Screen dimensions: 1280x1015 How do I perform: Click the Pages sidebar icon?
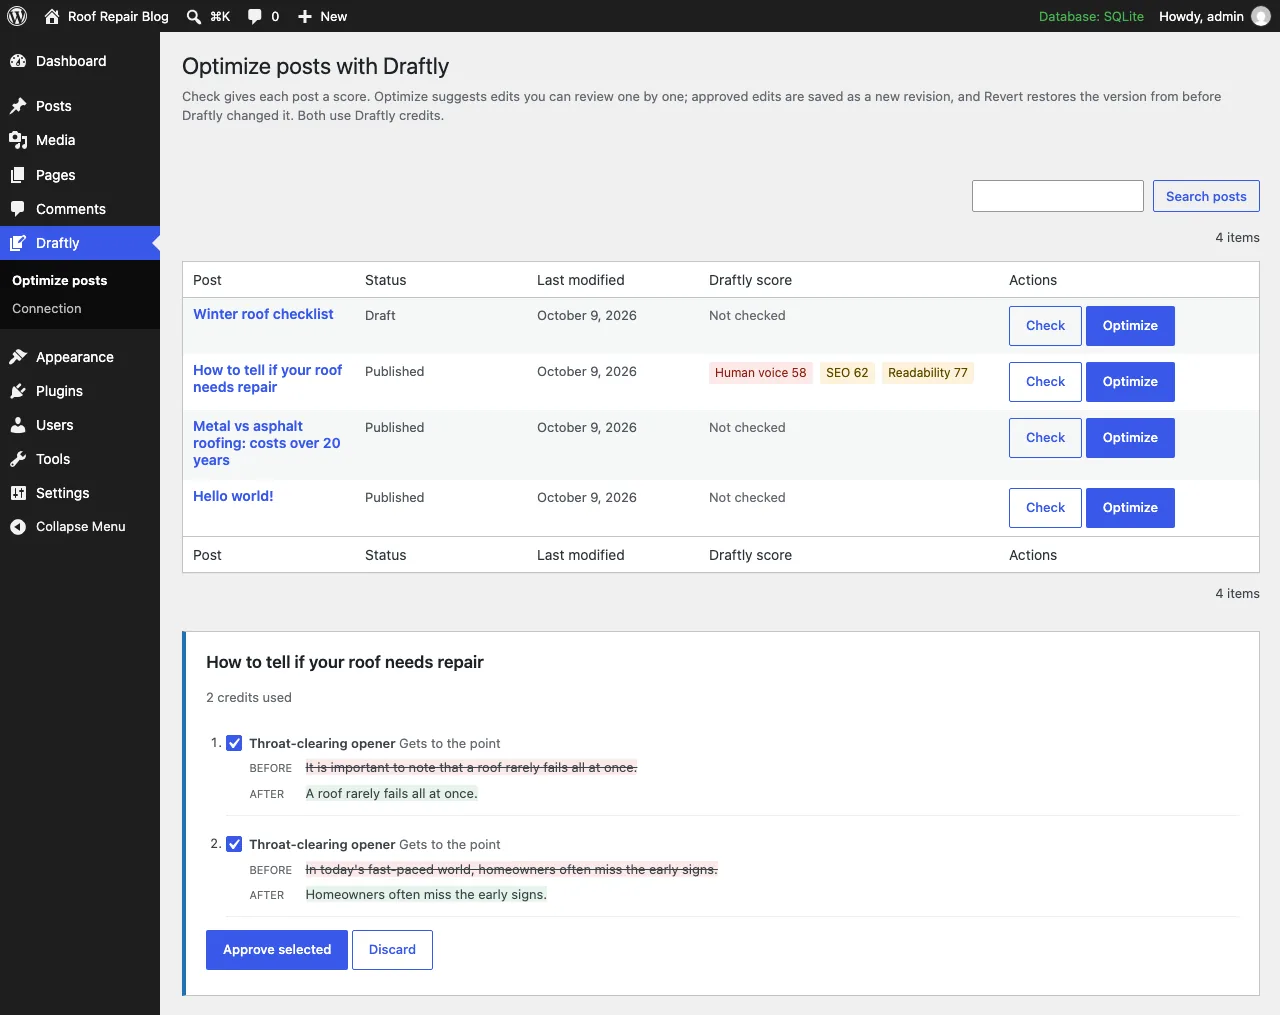point(18,175)
